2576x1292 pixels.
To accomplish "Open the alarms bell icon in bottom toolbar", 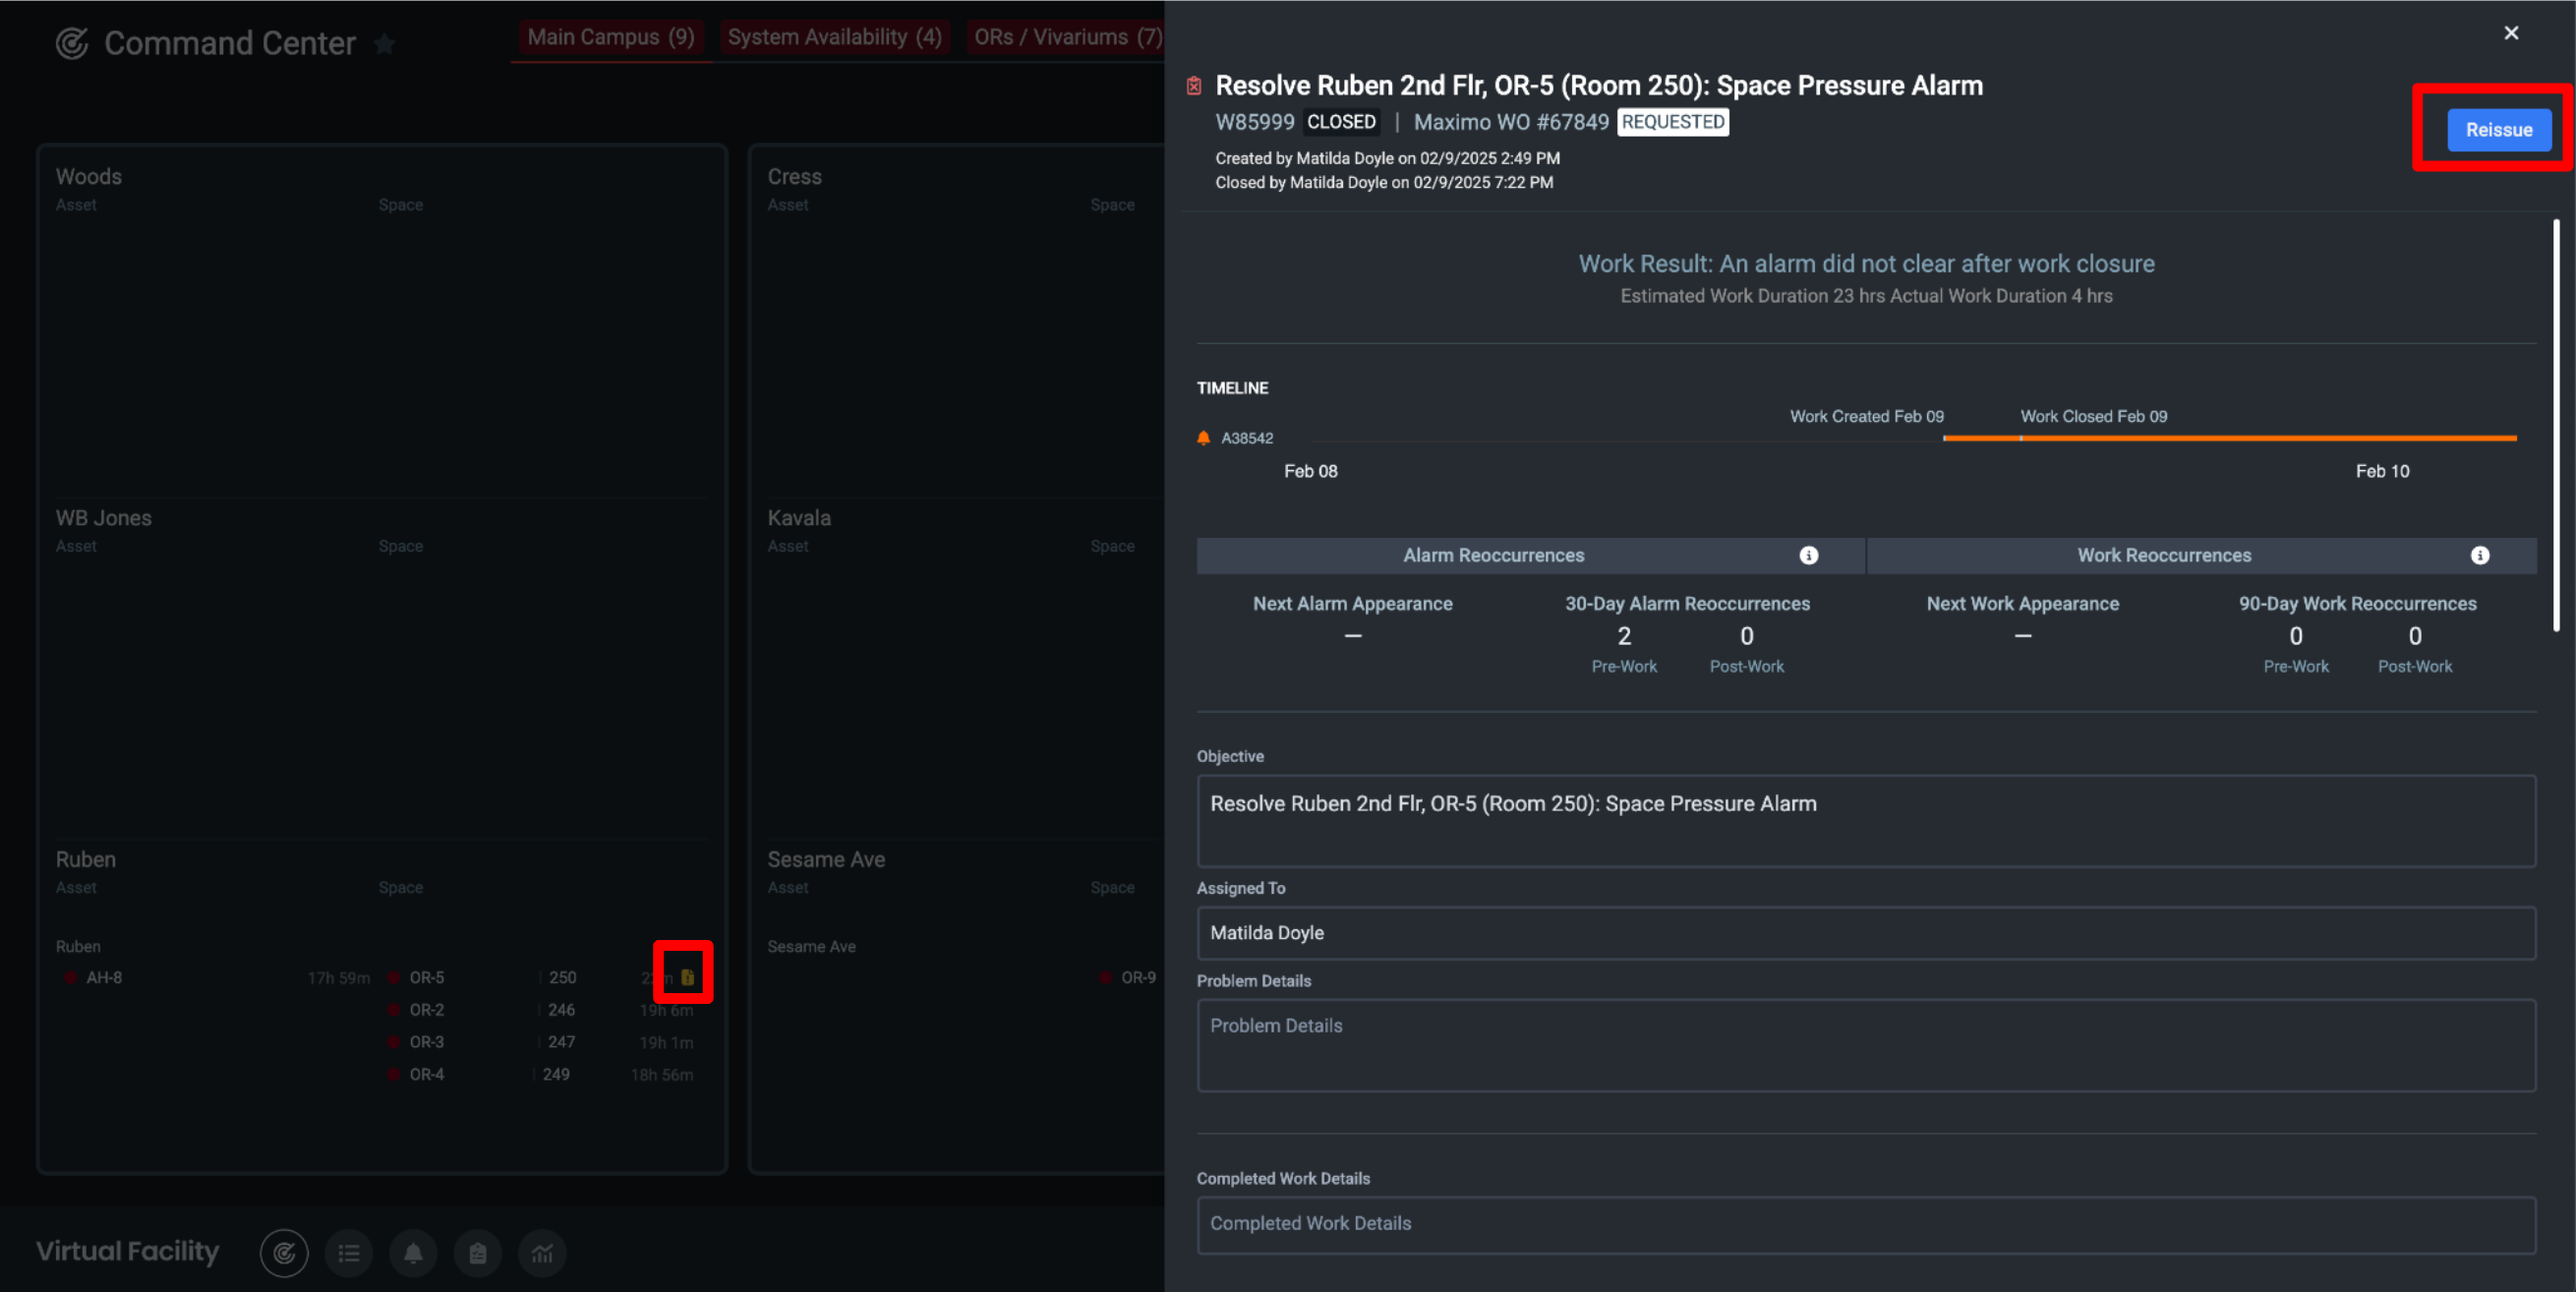I will (x=413, y=1253).
